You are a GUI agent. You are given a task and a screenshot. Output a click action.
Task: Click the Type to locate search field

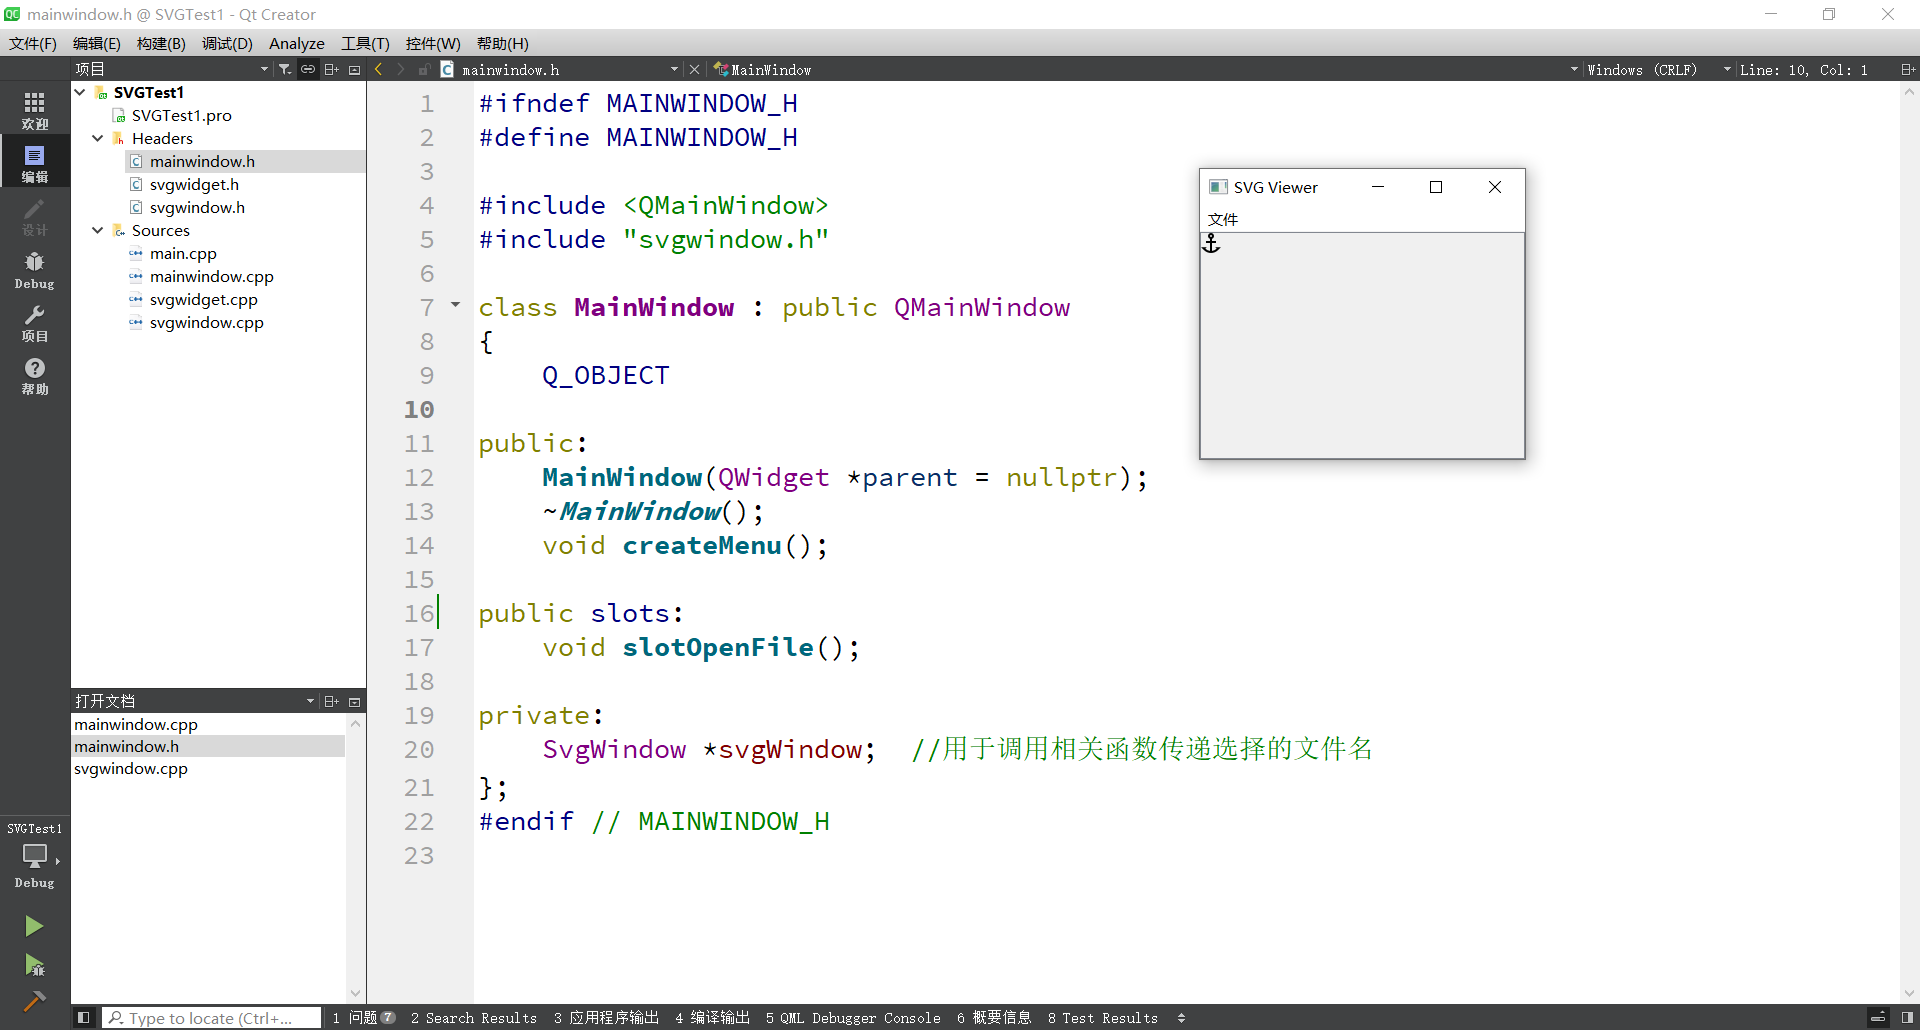(x=212, y=1018)
